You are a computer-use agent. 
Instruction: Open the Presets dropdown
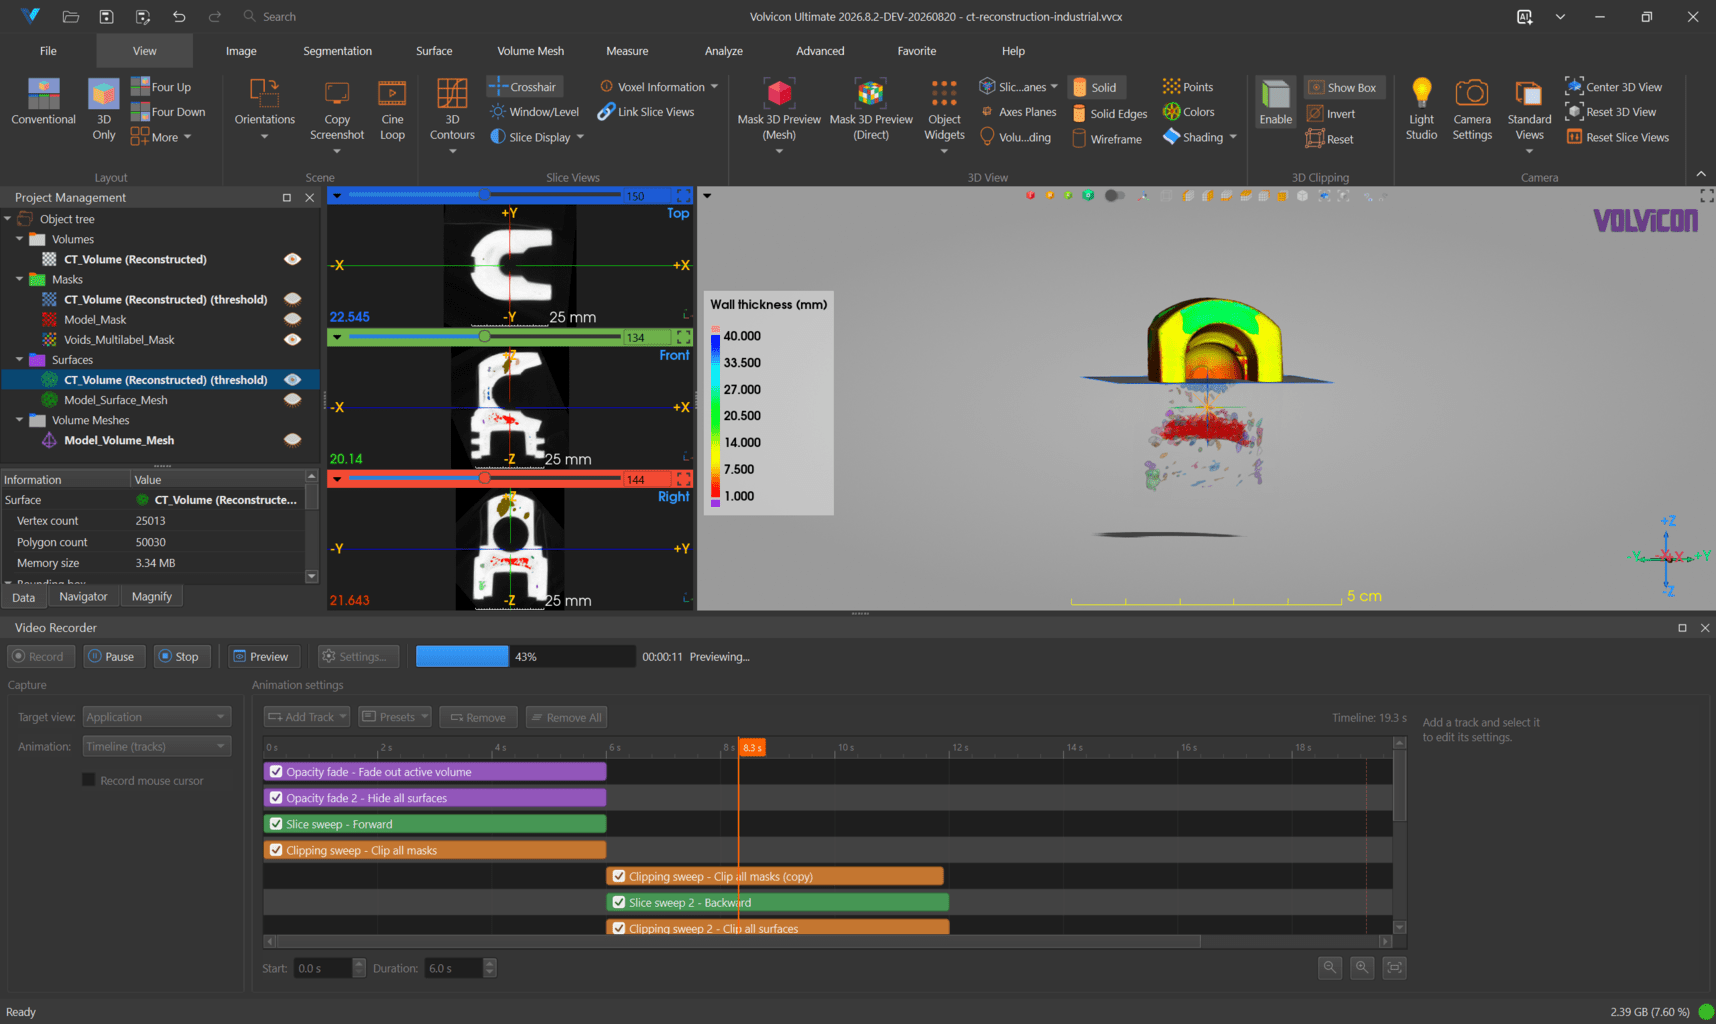click(x=395, y=717)
